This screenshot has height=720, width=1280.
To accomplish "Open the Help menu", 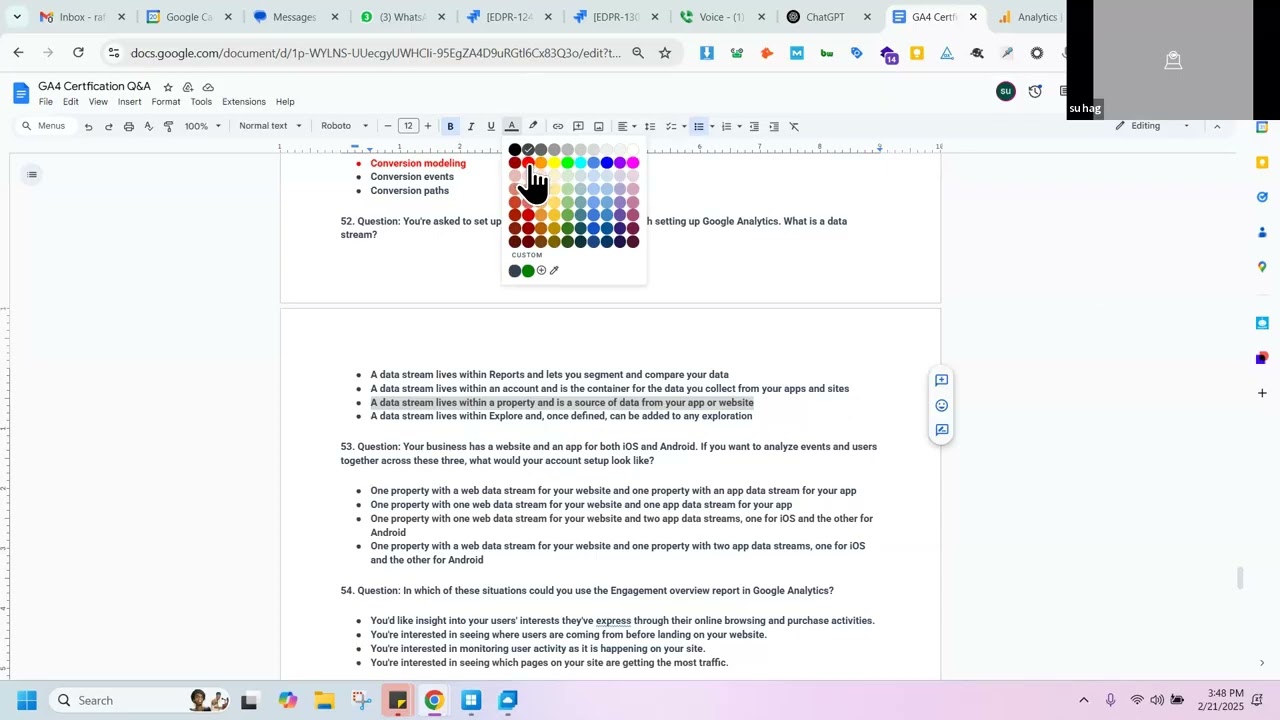I will (x=285, y=102).
